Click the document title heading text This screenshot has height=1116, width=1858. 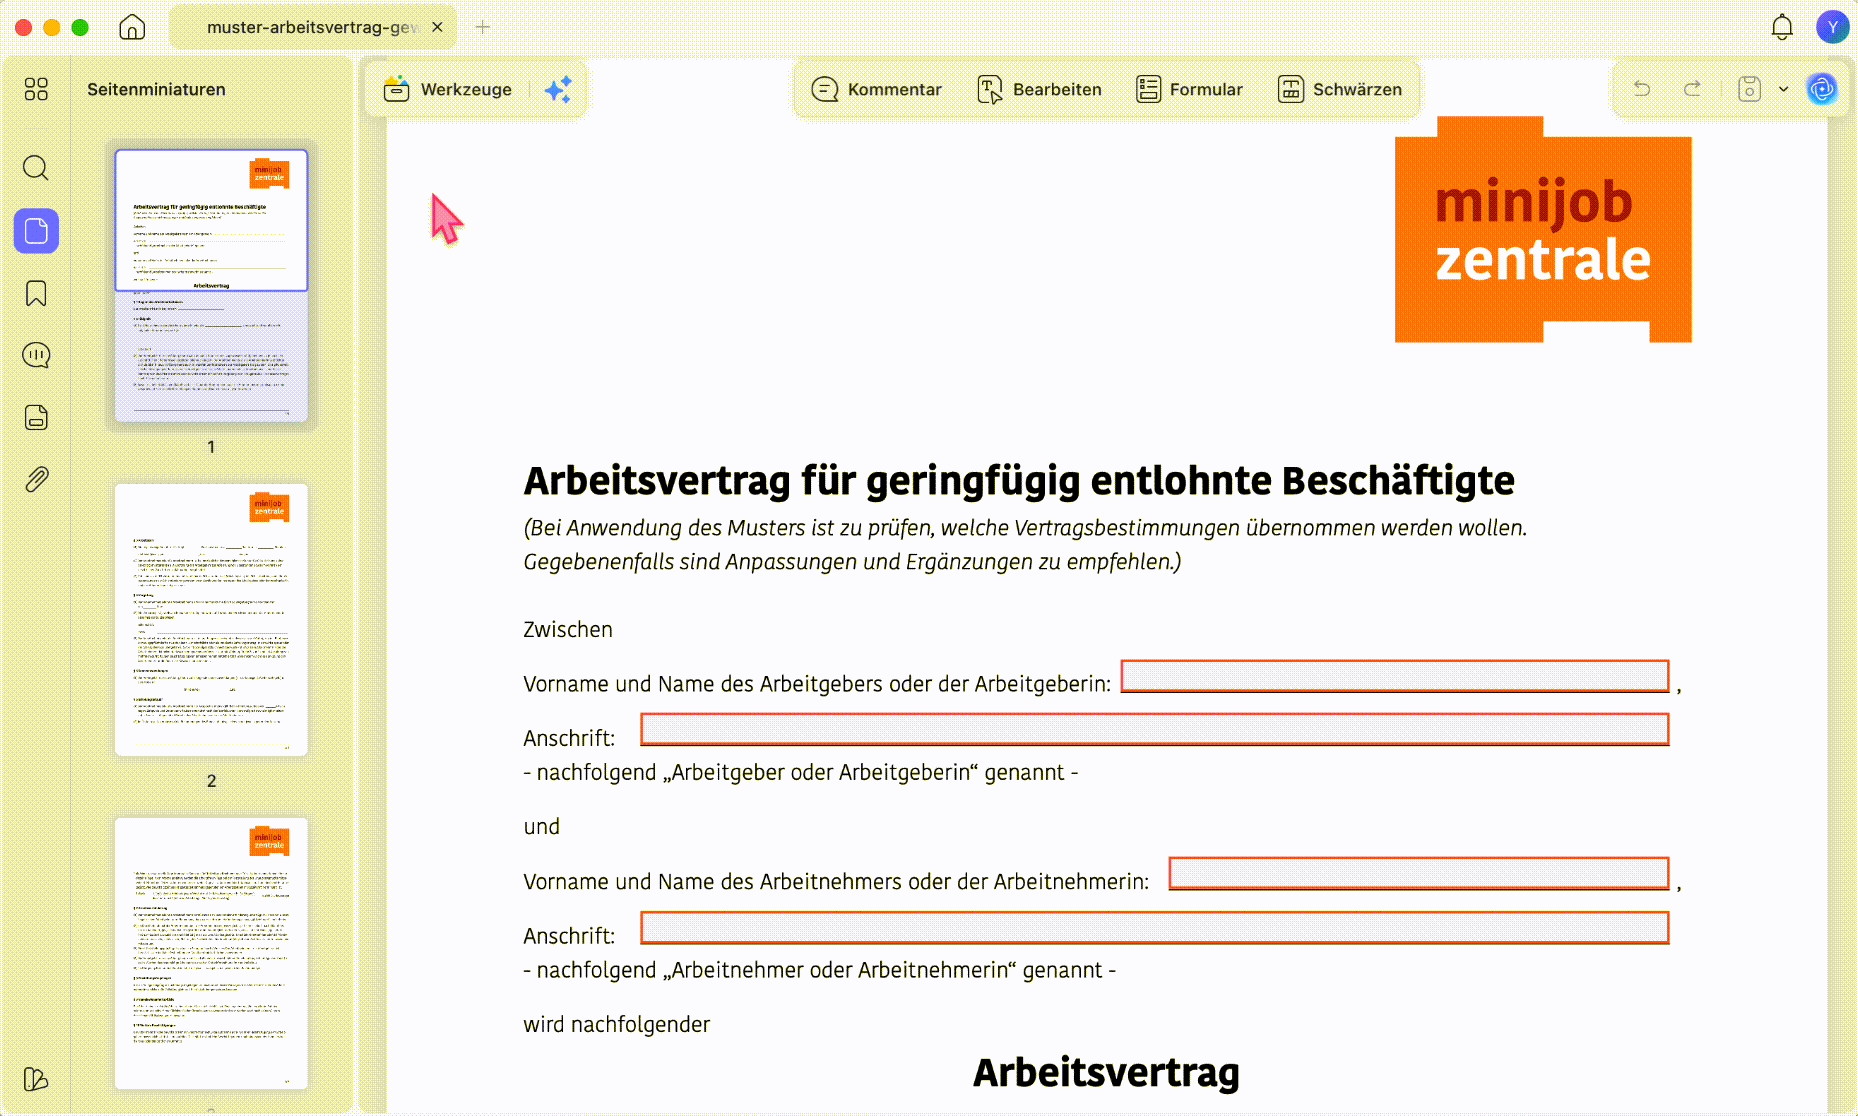click(1019, 481)
